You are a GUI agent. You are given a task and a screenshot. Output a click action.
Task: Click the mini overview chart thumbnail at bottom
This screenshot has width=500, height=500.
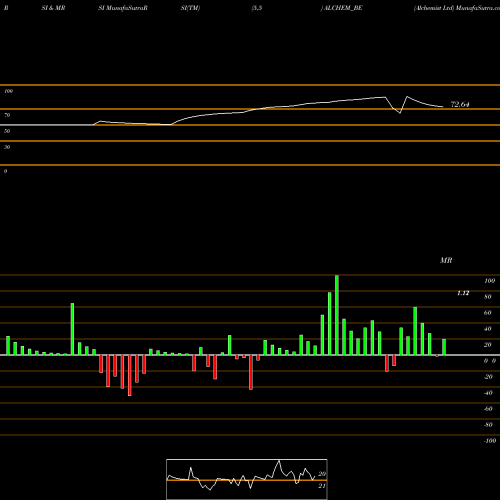(x=247, y=479)
